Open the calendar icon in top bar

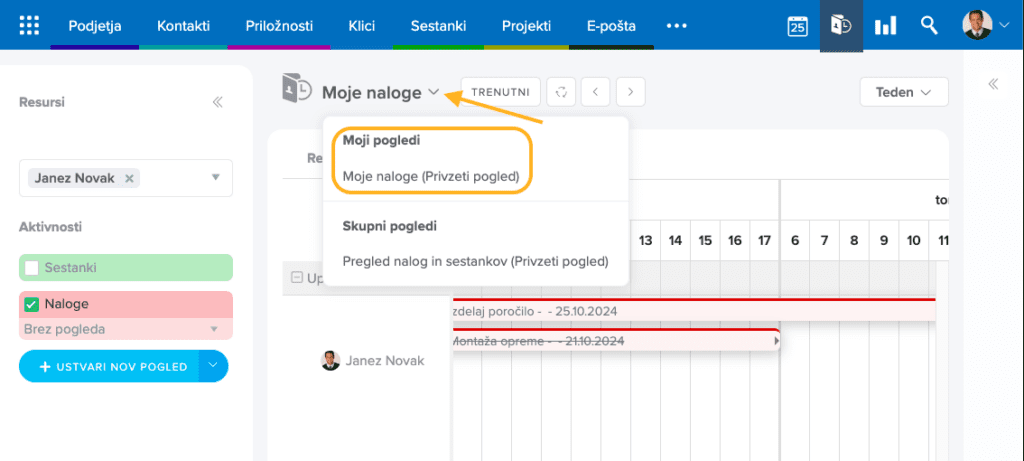pos(797,26)
